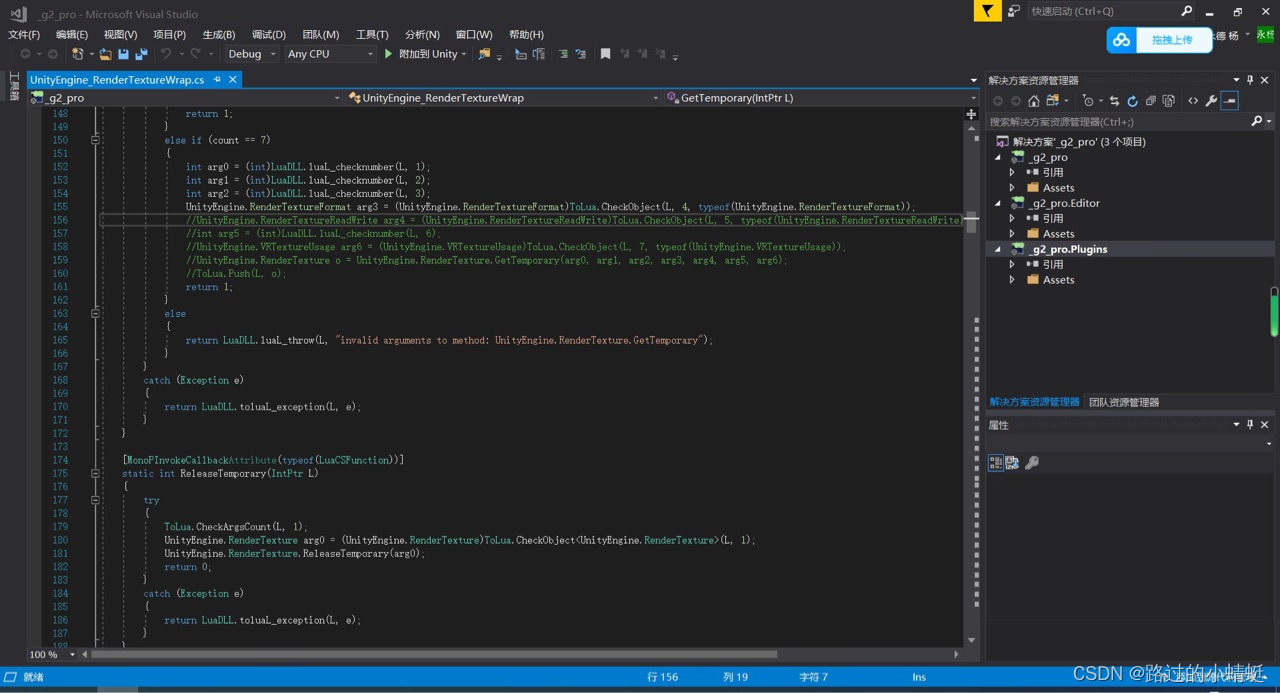The image size is (1280, 693).
Task: Refresh the Solution Explorer tree
Action: (x=1132, y=101)
